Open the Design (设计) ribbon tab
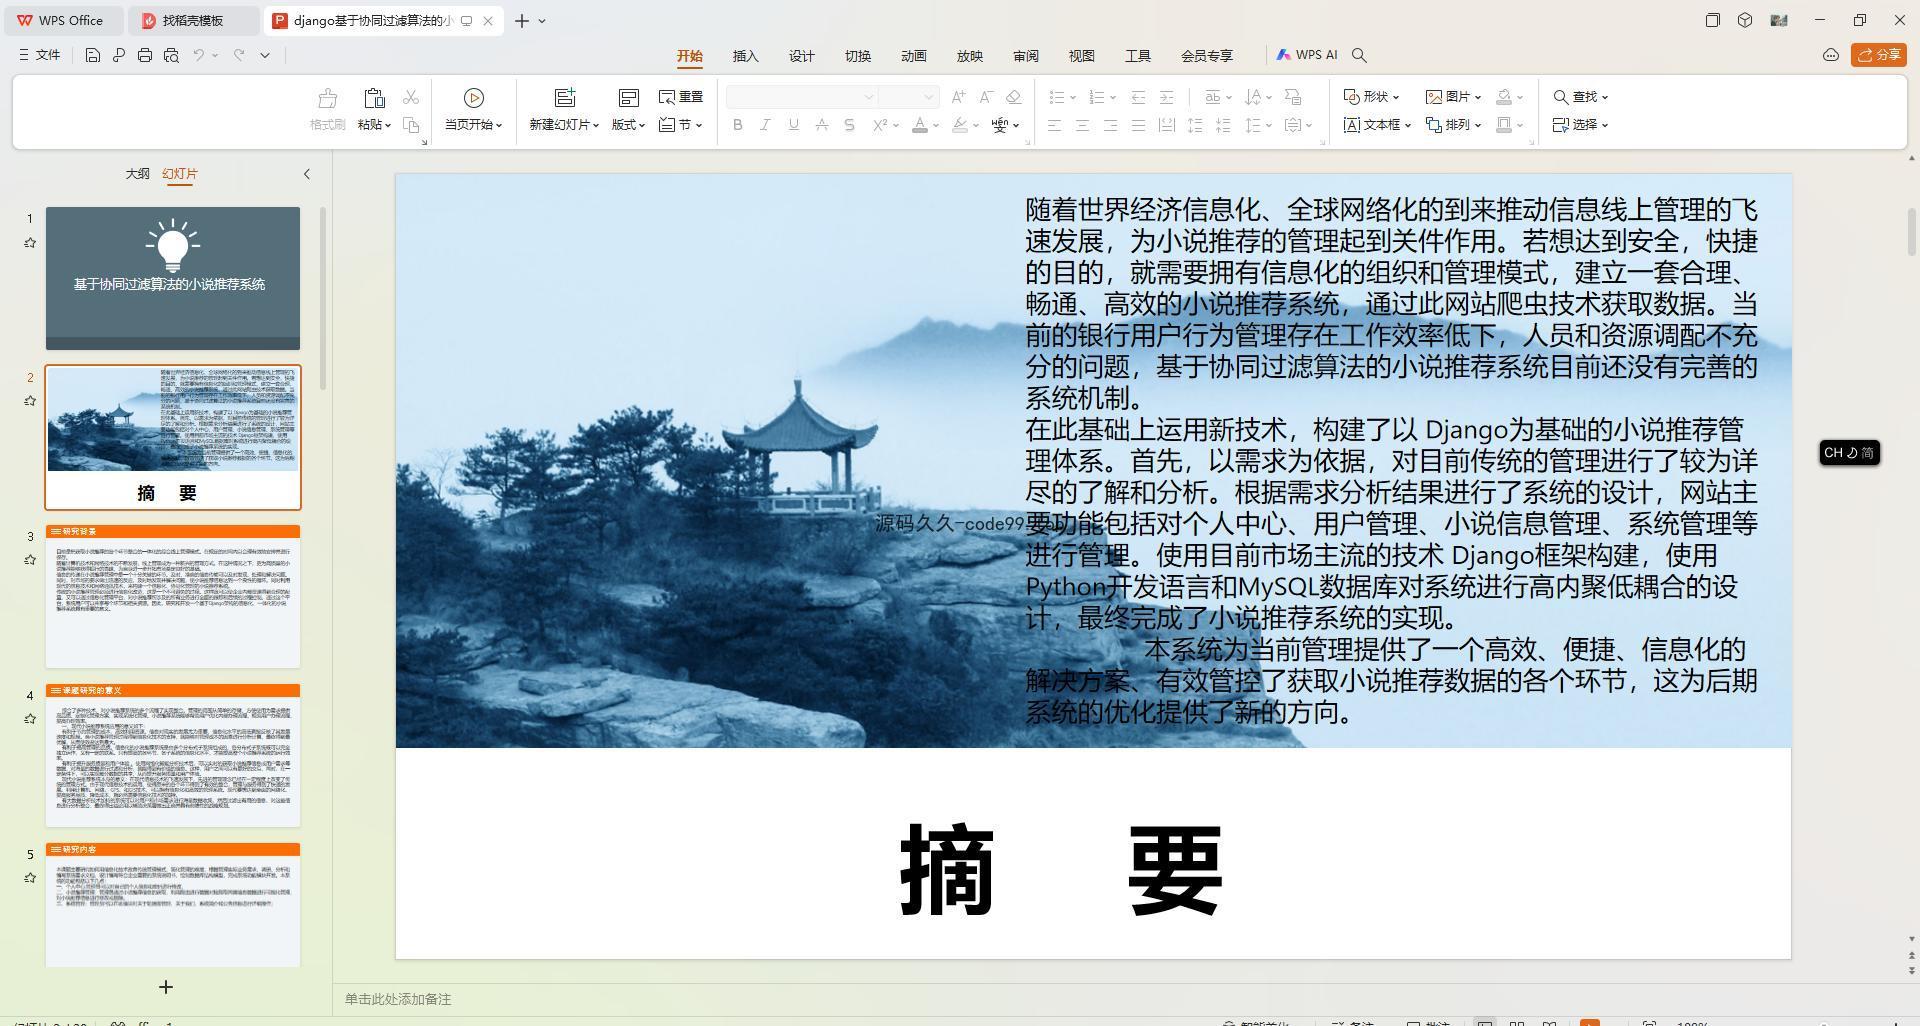This screenshot has height=1026, width=1920. tap(801, 56)
